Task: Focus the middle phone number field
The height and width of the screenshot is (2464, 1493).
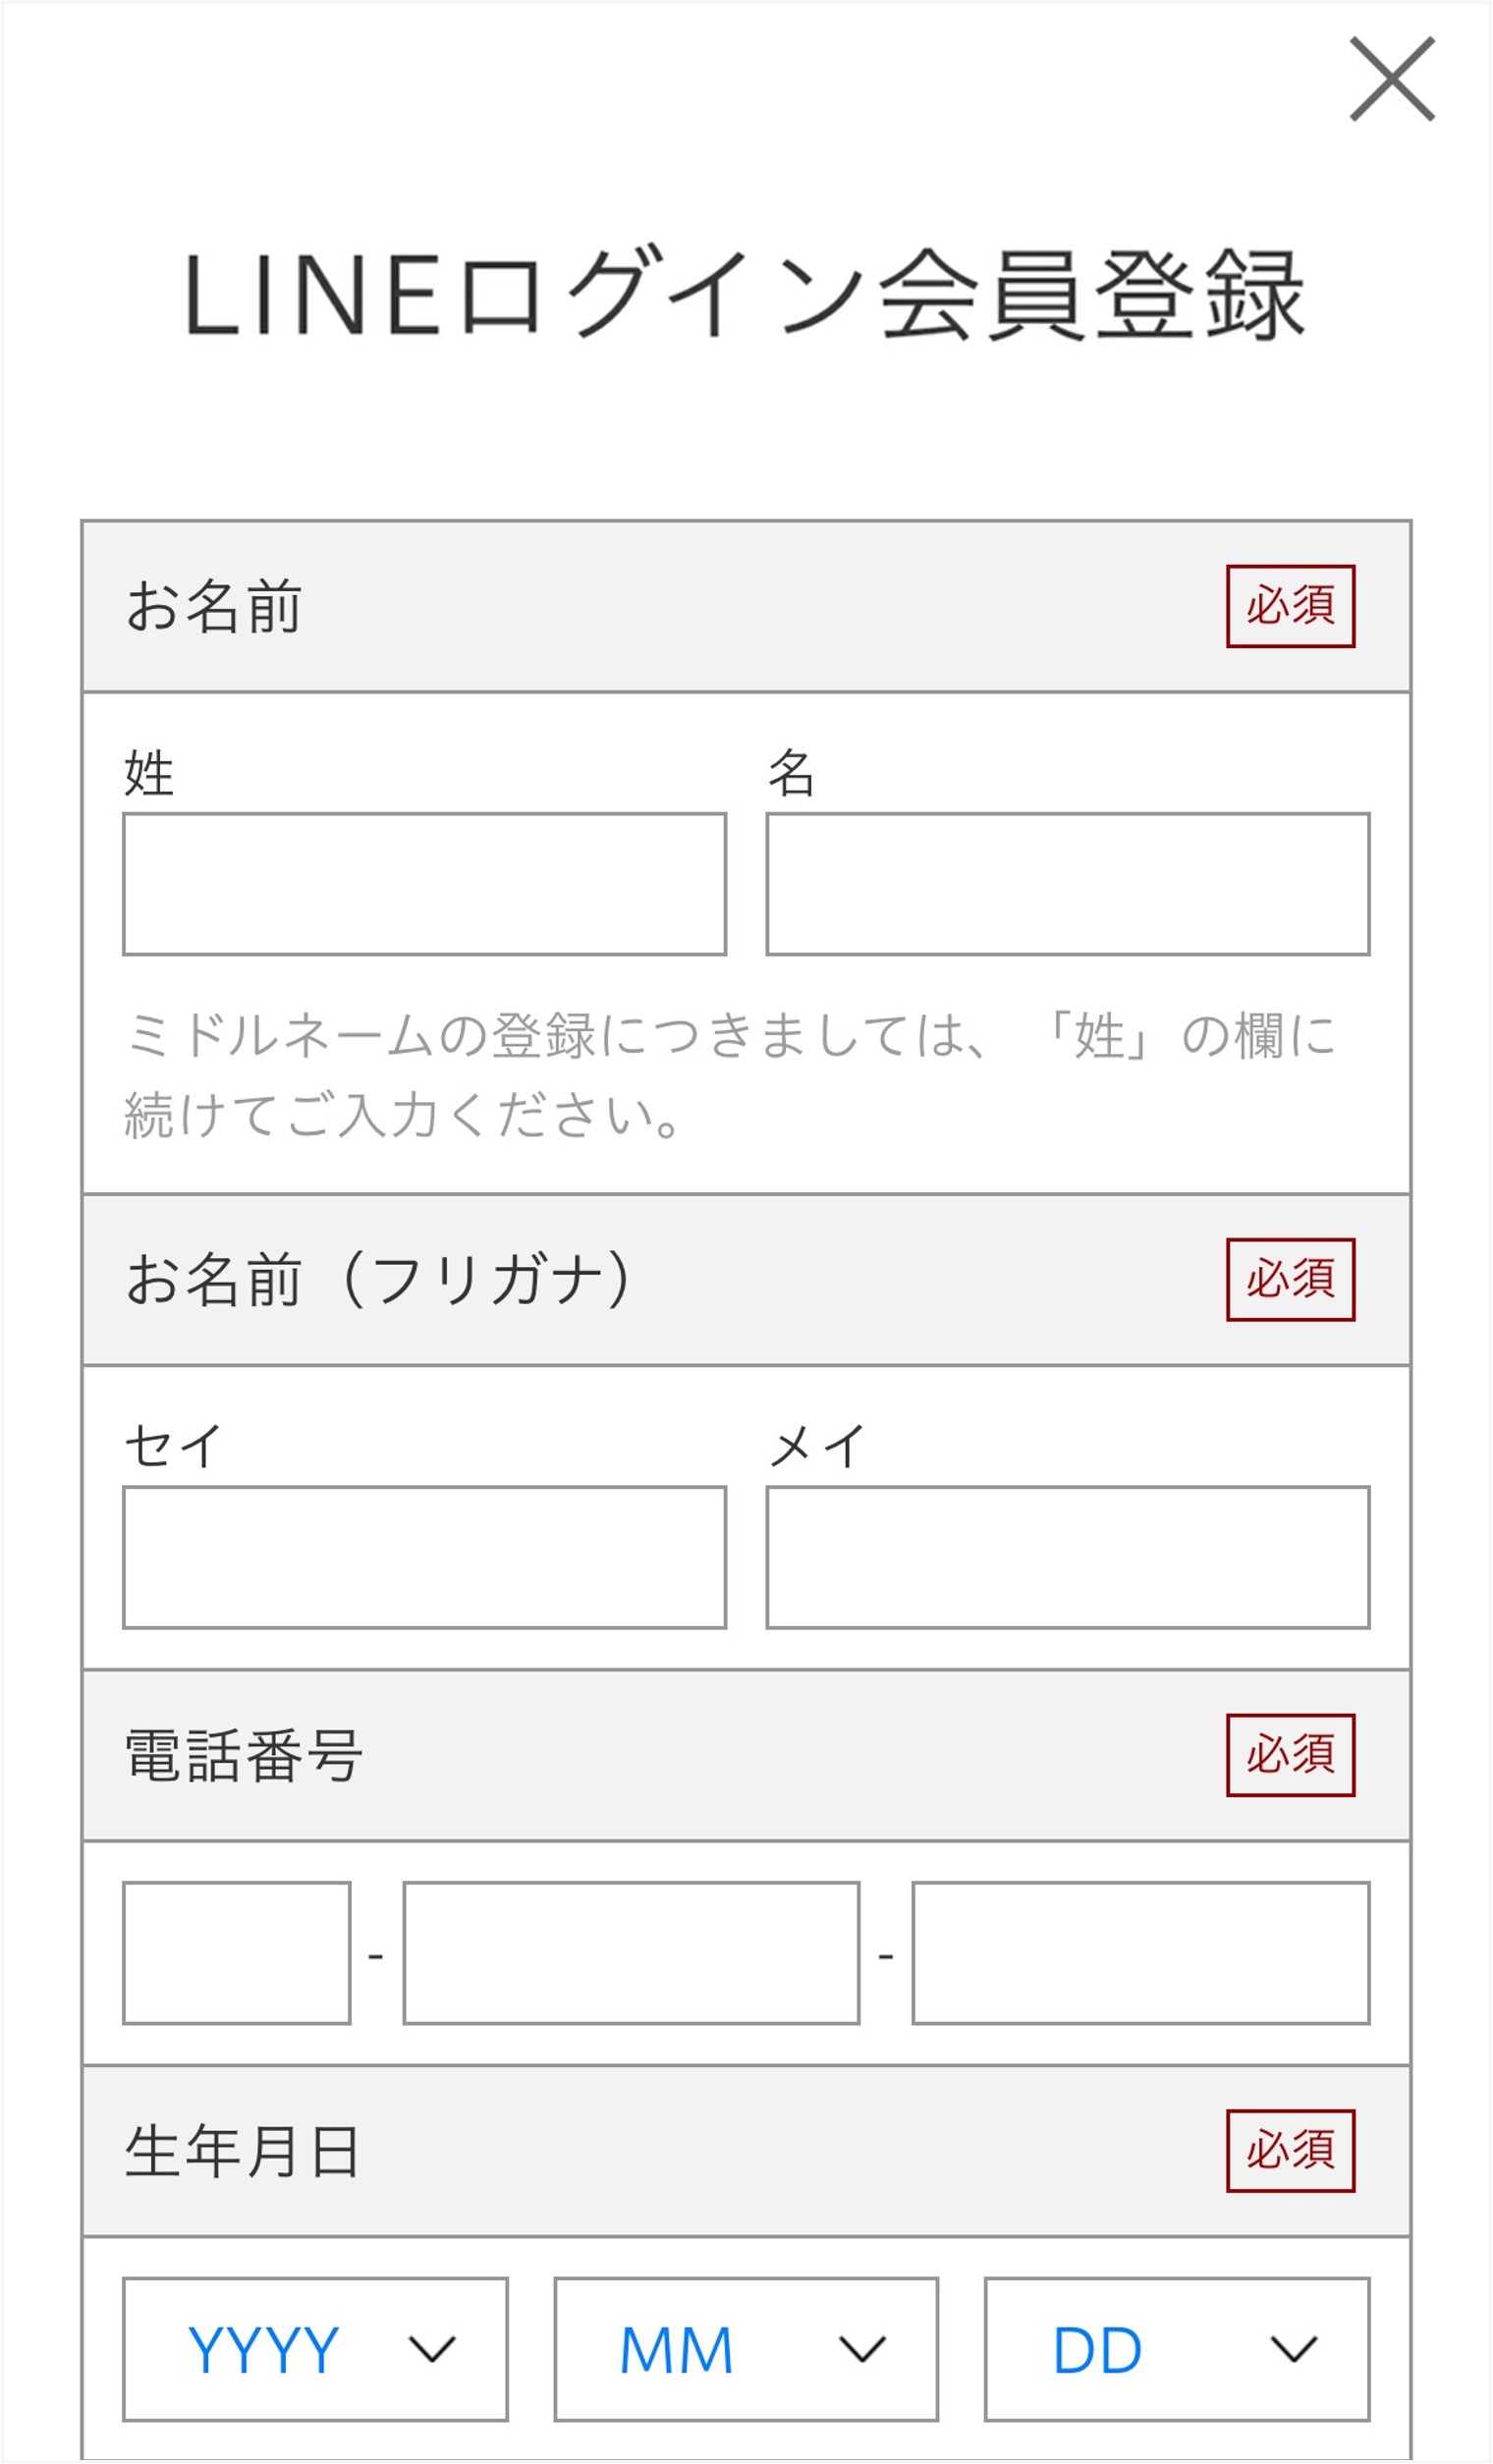Action: tap(631, 1953)
